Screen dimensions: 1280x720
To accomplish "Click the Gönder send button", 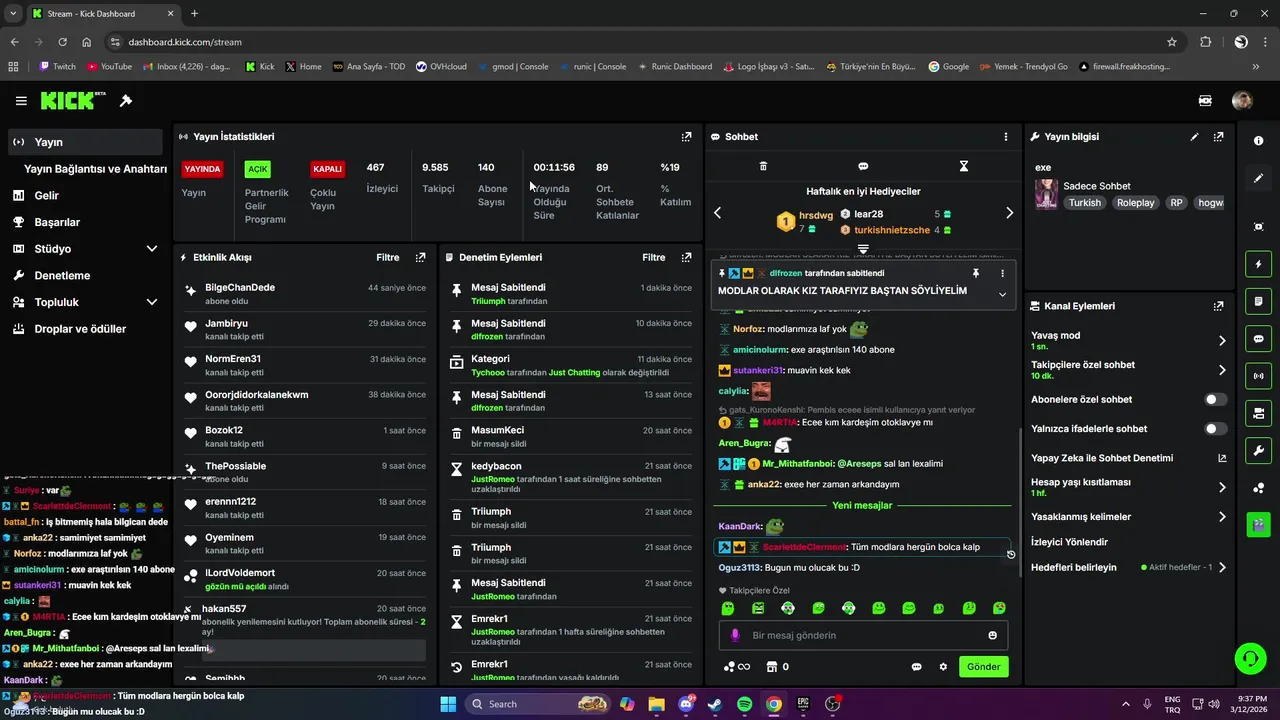I will coord(983,667).
